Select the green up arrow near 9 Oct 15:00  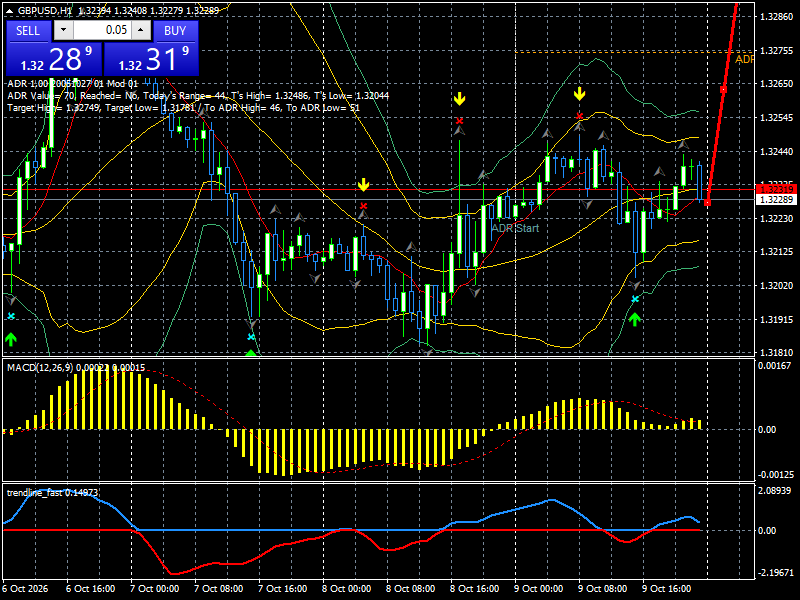(635, 320)
